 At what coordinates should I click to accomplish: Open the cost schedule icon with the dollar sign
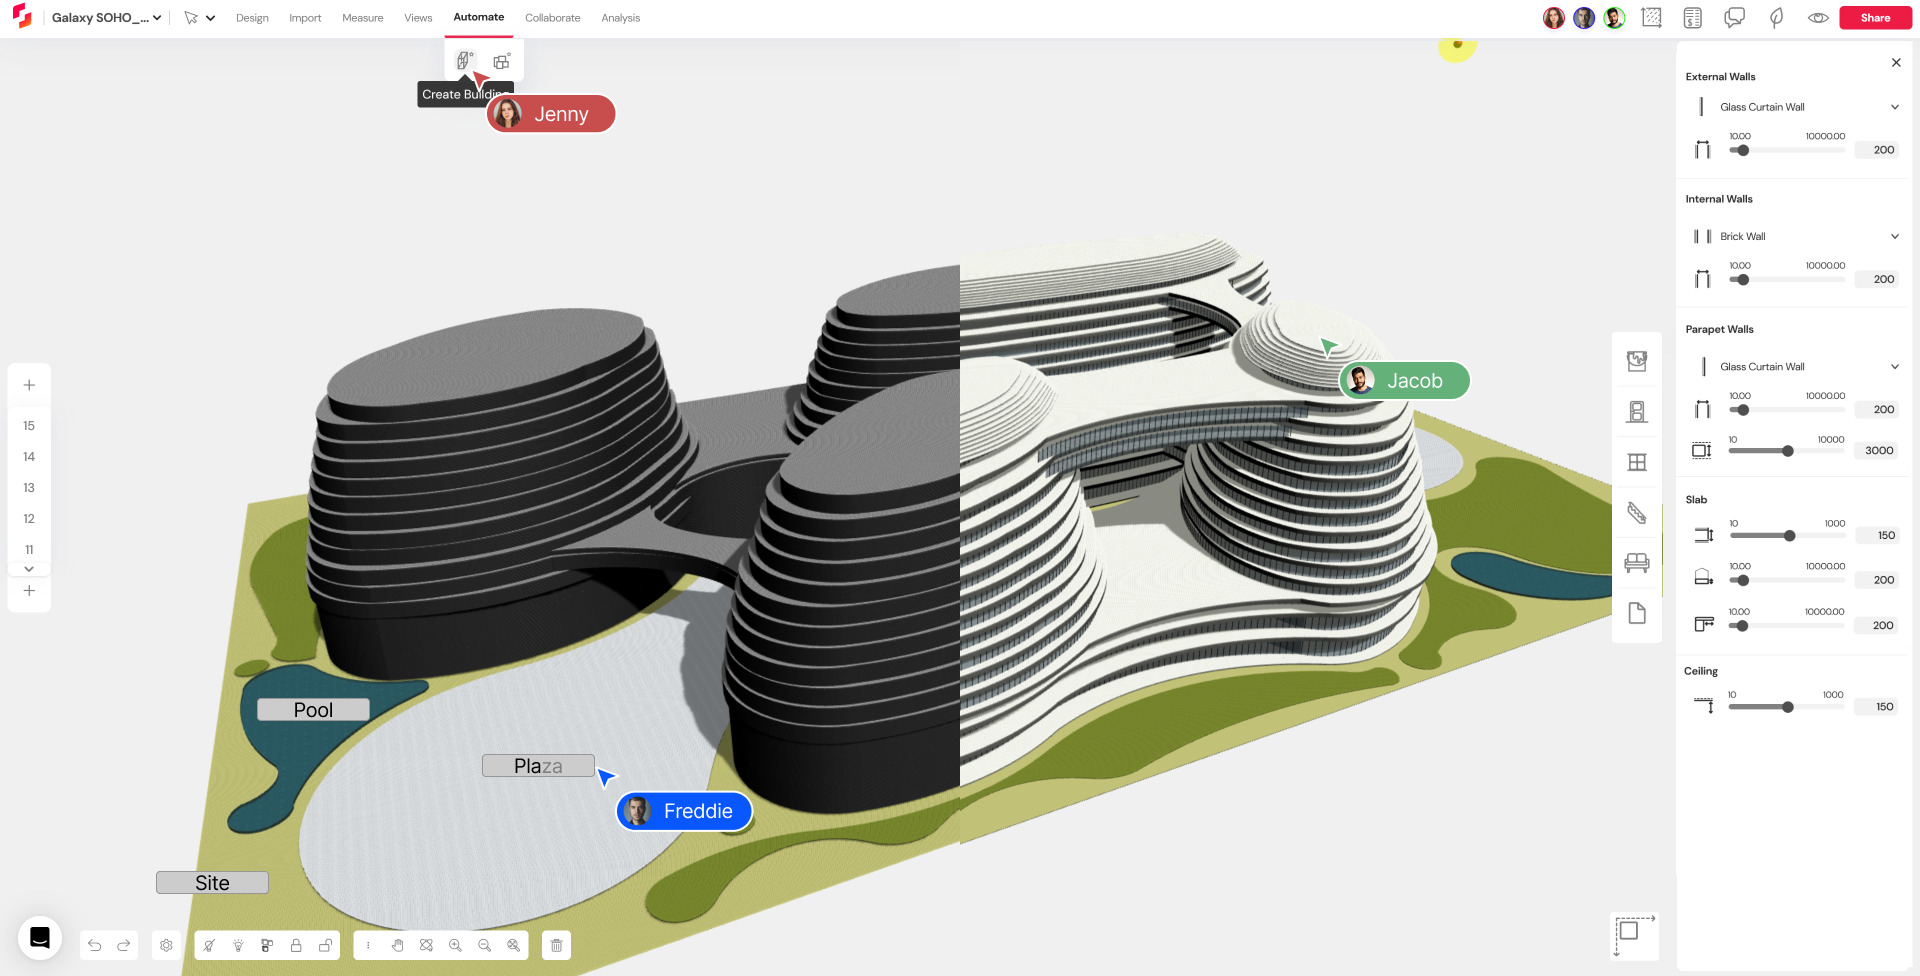tap(1693, 18)
